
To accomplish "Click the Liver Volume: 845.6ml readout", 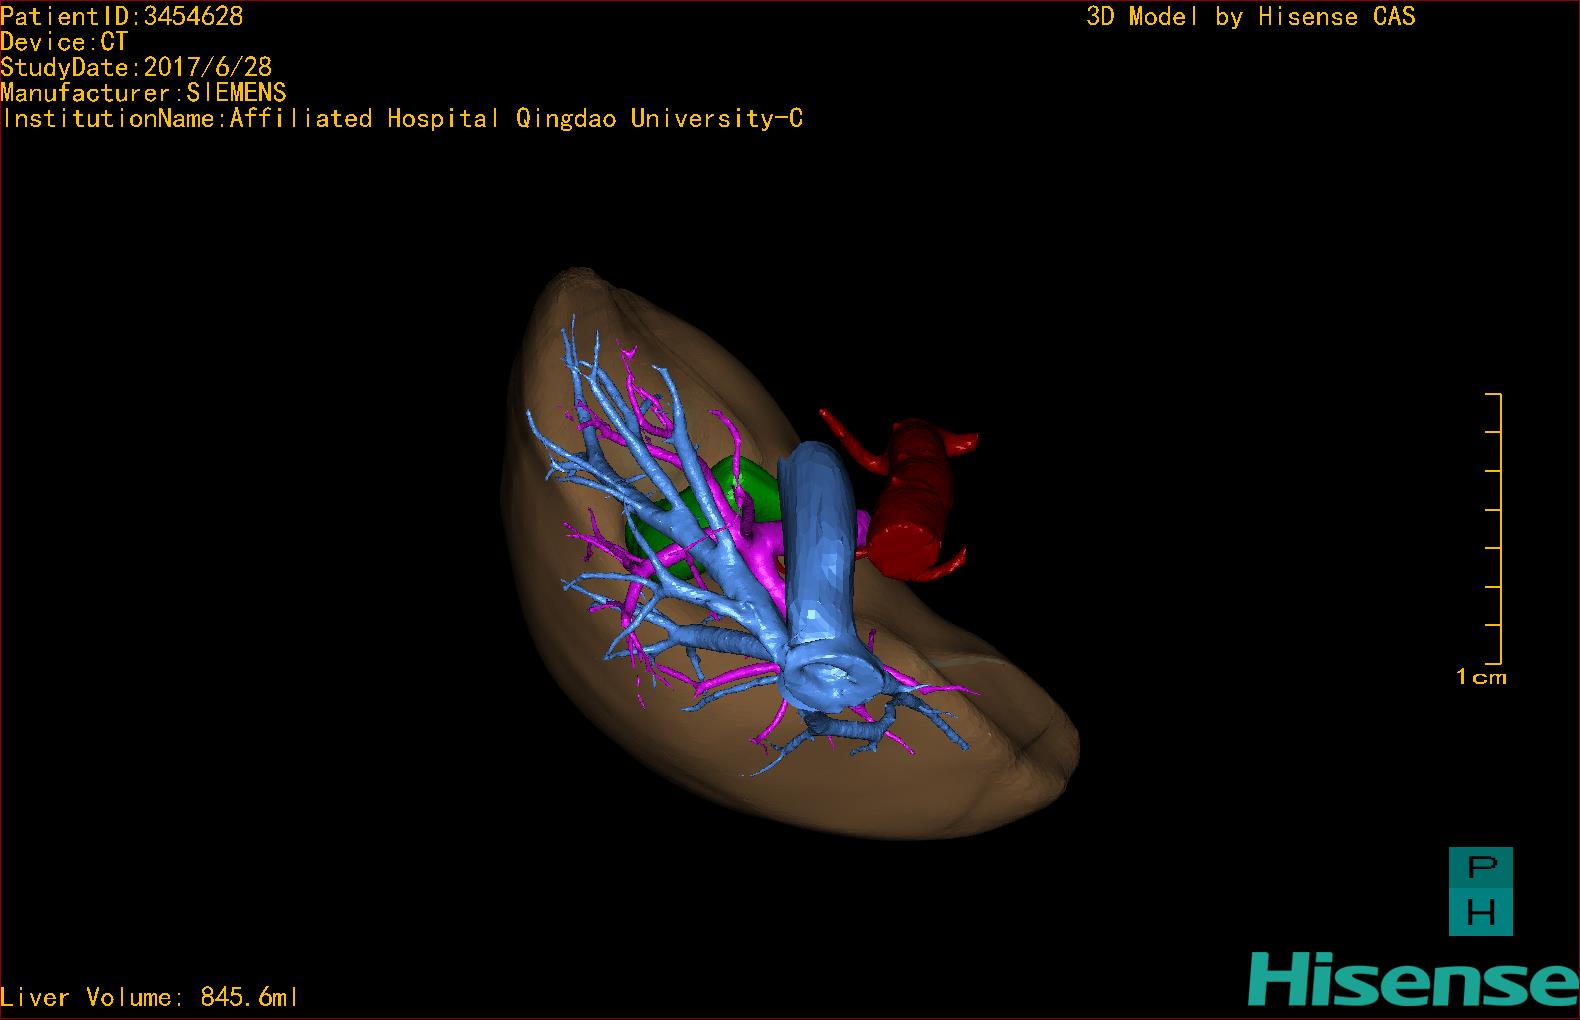I will (149, 997).
